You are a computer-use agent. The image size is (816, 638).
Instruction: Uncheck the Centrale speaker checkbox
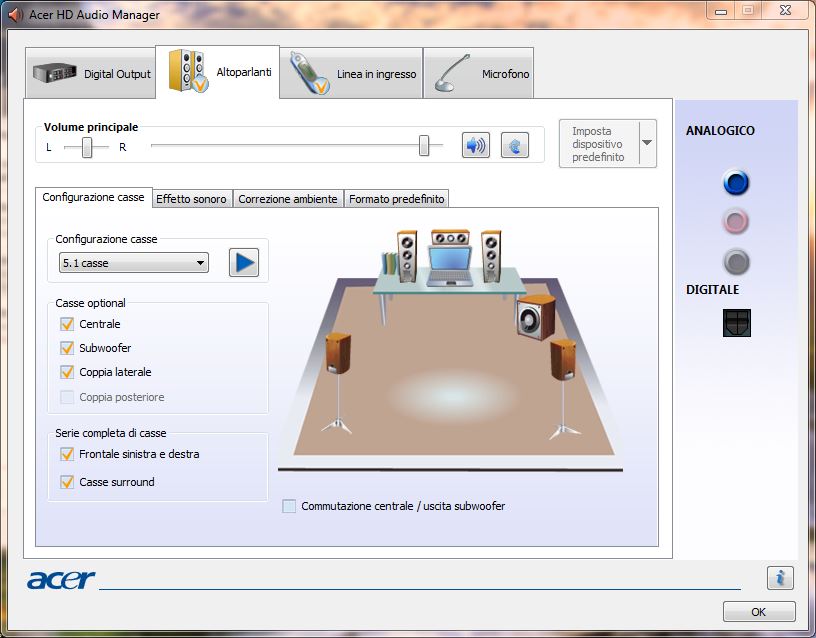pyautogui.click(x=67, y=324)
